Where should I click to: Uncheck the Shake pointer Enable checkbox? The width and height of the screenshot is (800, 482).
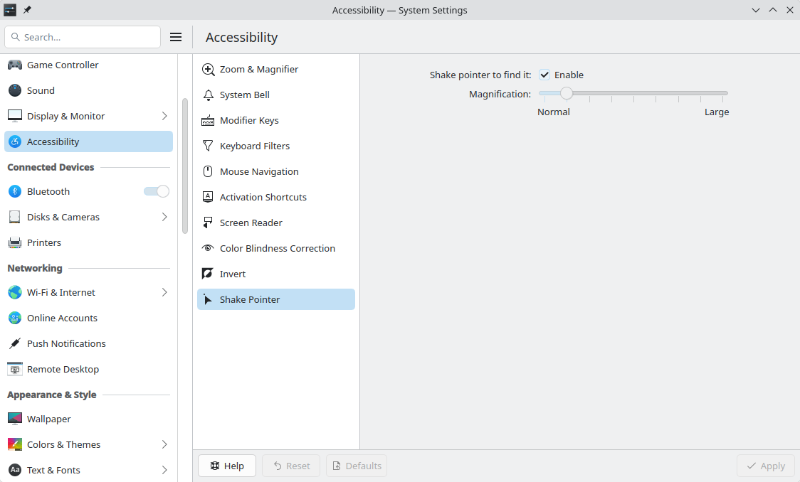tap(545, 75)
